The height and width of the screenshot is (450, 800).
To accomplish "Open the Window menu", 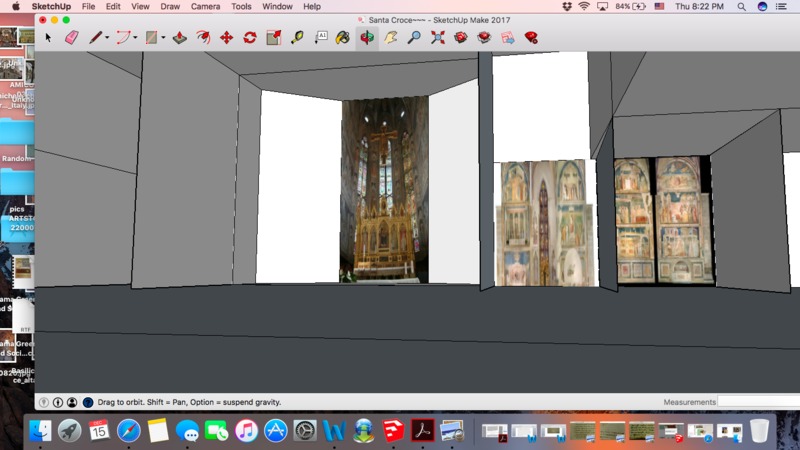I will [x=277, y=6].
